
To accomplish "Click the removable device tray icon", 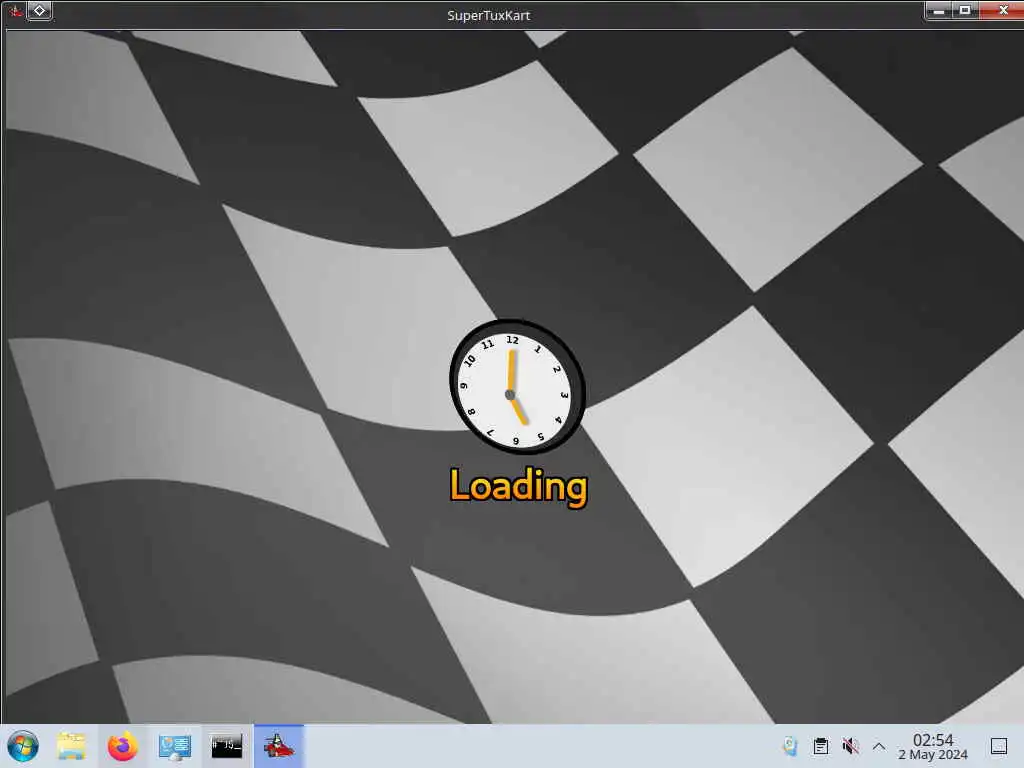I will tap(790, 746).
